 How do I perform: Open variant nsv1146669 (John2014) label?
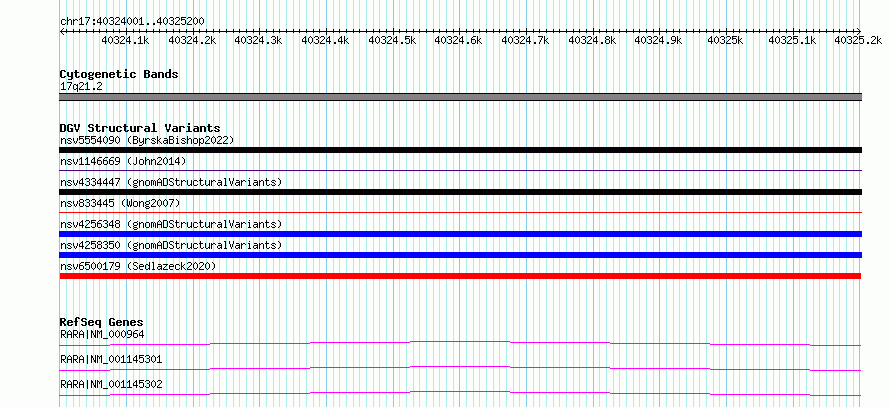point(123,161)
